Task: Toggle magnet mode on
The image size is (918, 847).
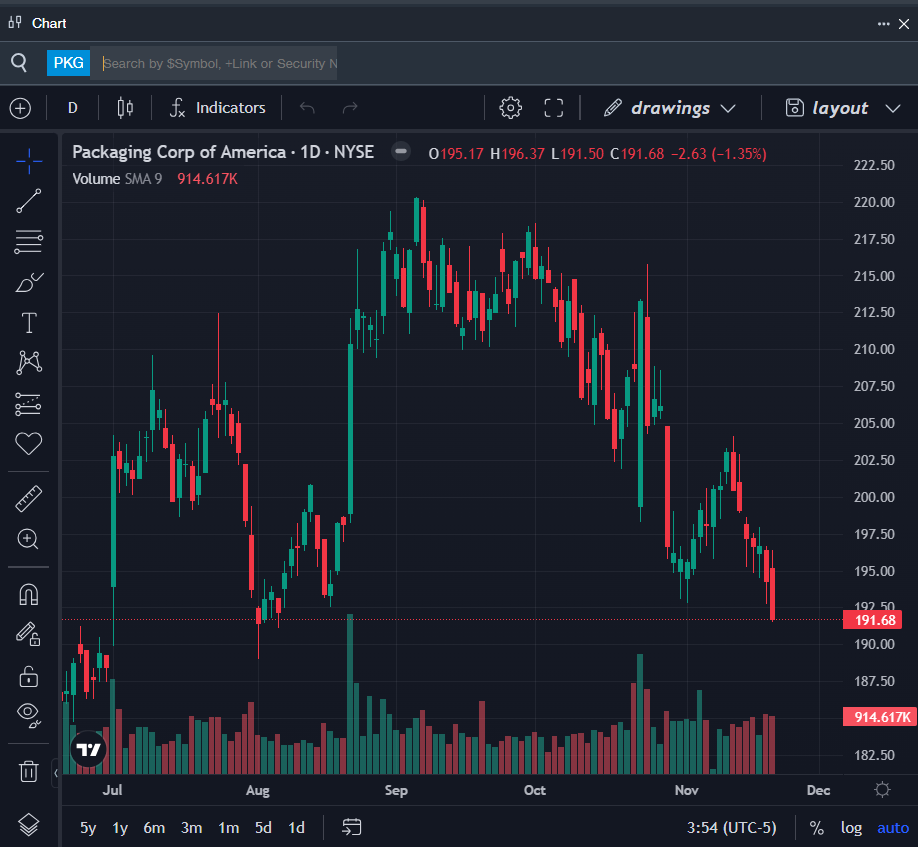Action: pos(29,595)
